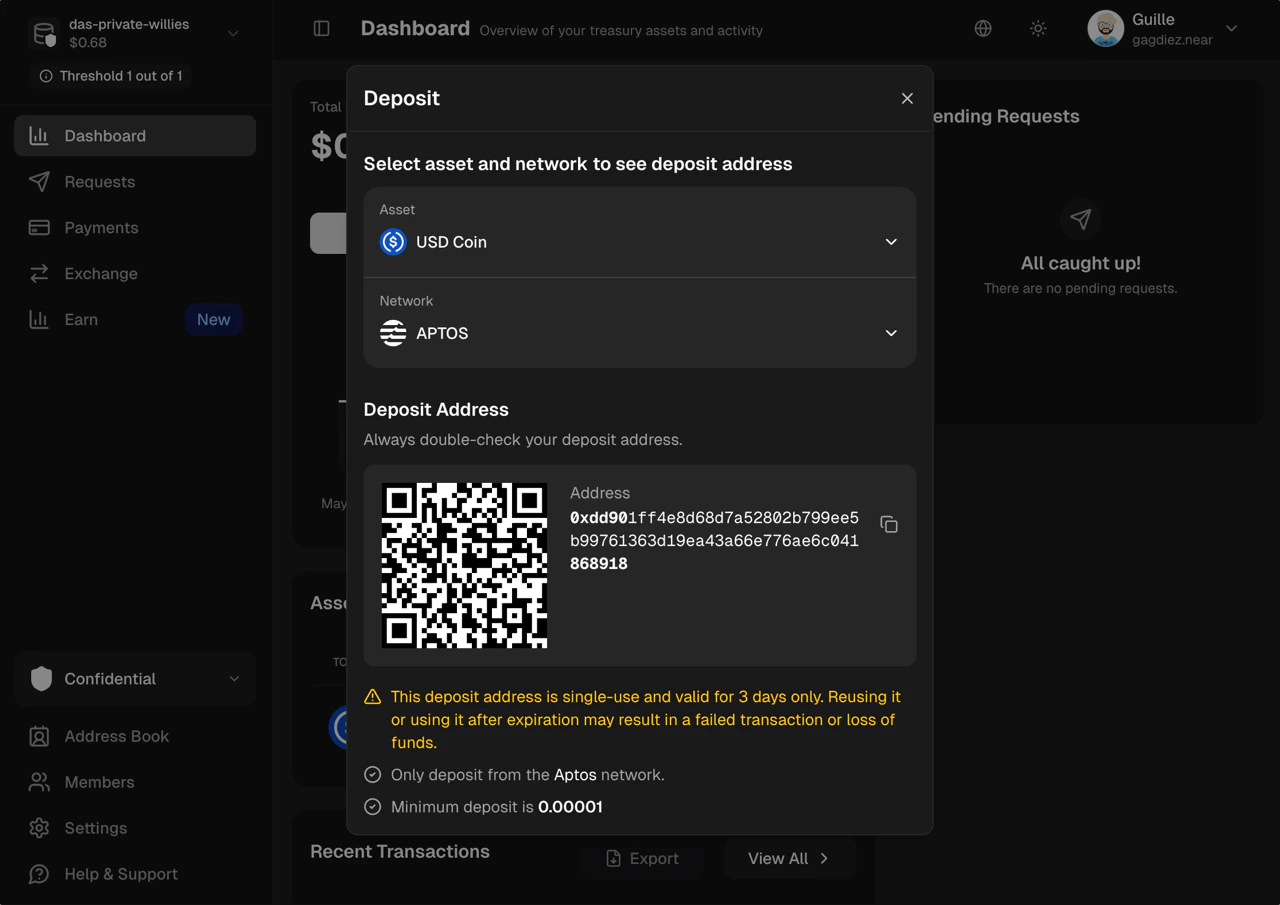Click the Members people icon
1280x905 pixels.
click(x=39, y=783)
